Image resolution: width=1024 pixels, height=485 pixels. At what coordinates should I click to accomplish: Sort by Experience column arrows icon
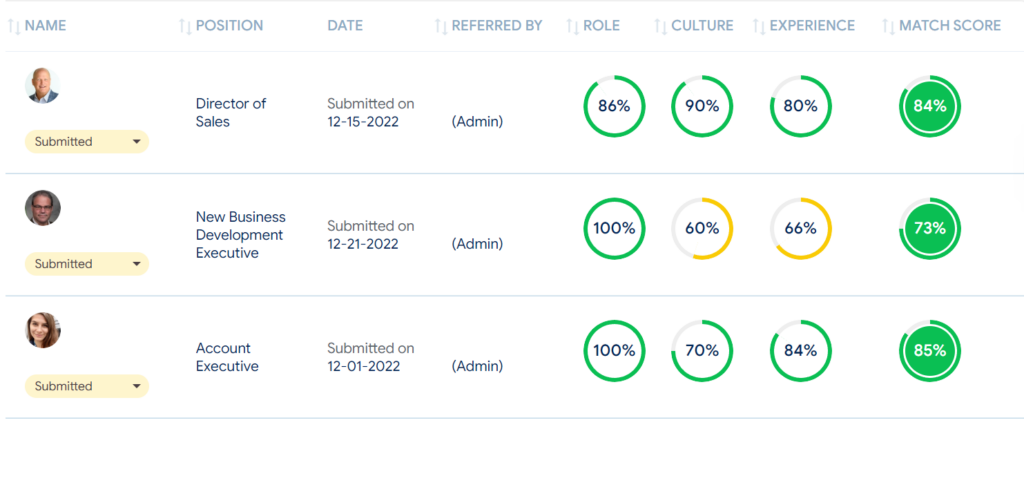click(760, 27)
